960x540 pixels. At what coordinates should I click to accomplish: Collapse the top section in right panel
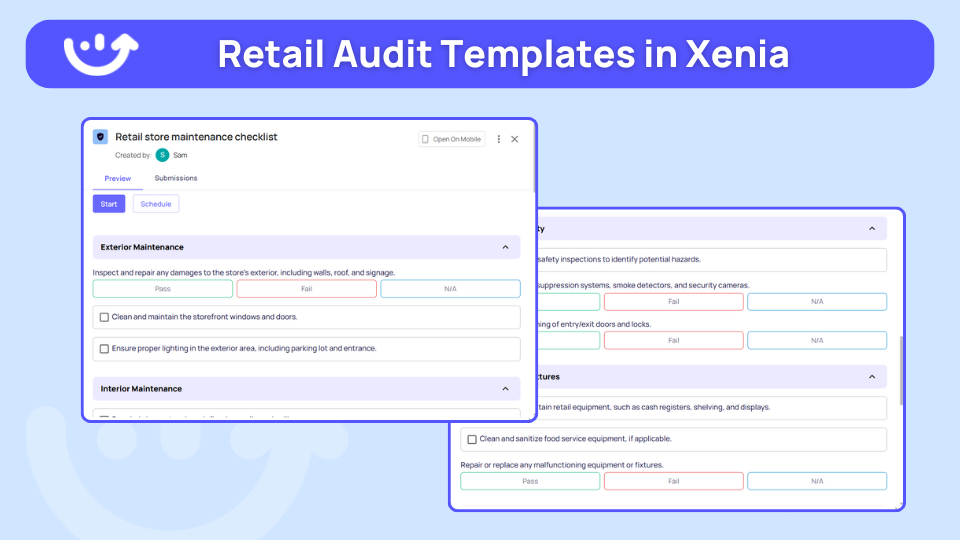pos(872,229)
